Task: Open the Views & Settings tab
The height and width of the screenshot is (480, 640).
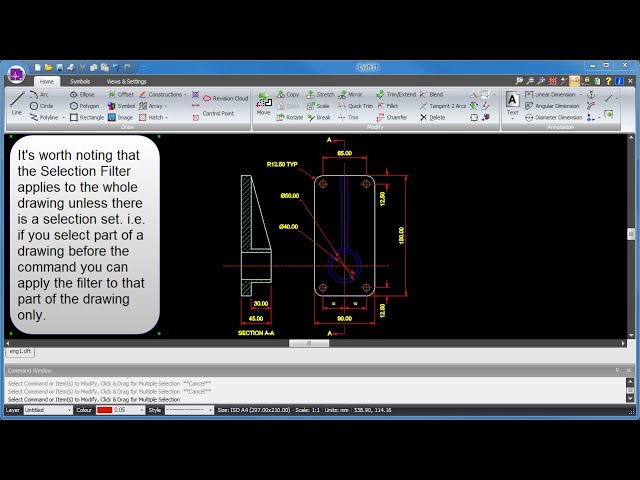Action: 127,81
